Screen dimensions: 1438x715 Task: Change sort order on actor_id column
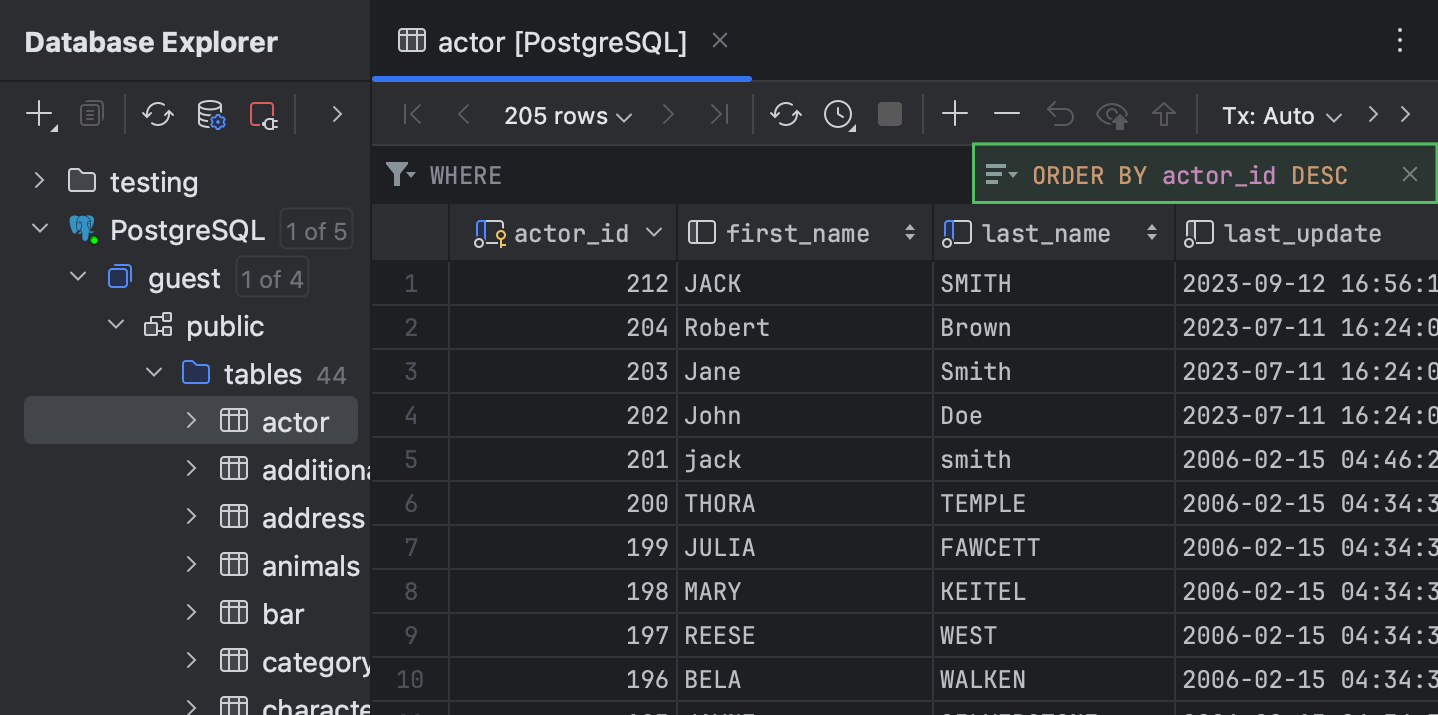pos(654,232)
